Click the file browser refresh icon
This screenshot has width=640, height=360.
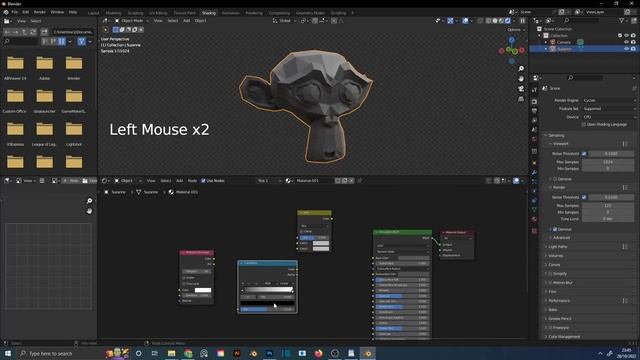coord(33,31)
